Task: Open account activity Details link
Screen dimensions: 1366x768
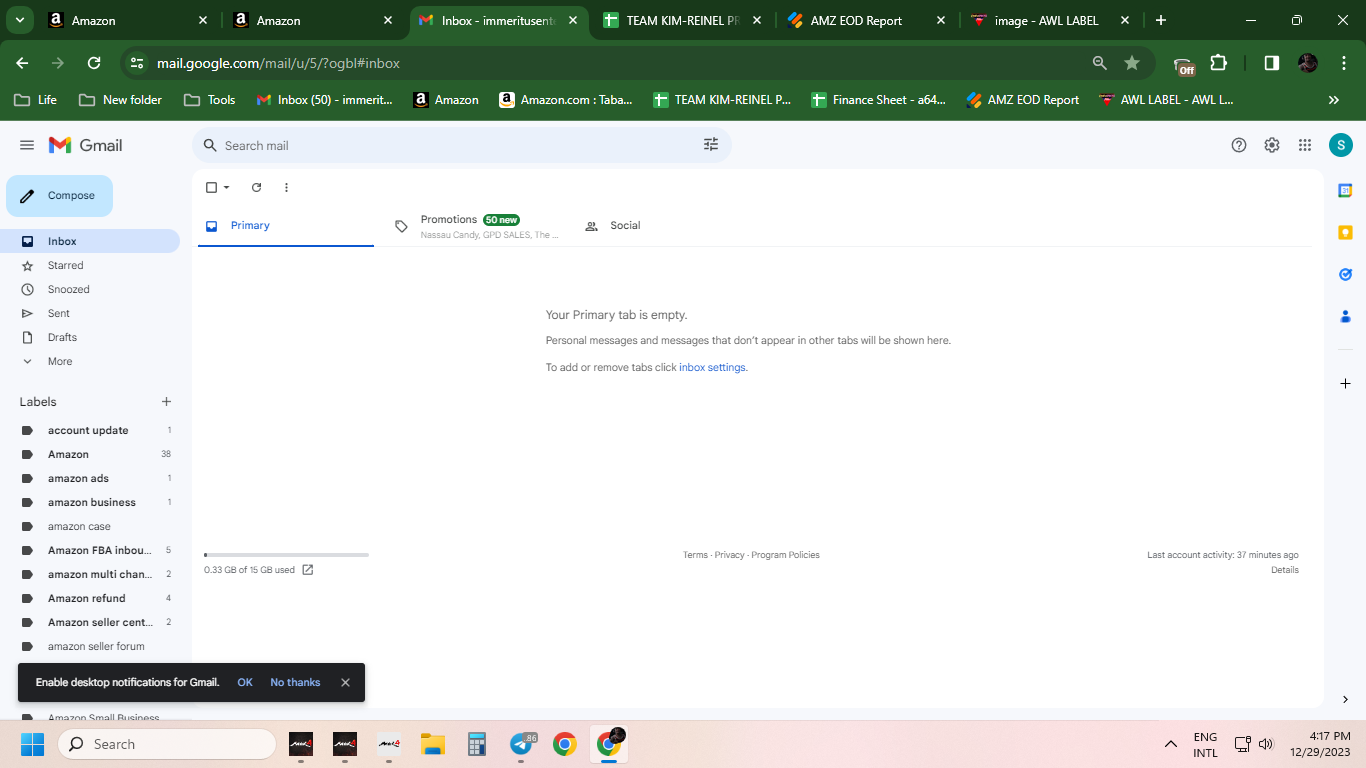Action: point(1285,570)
